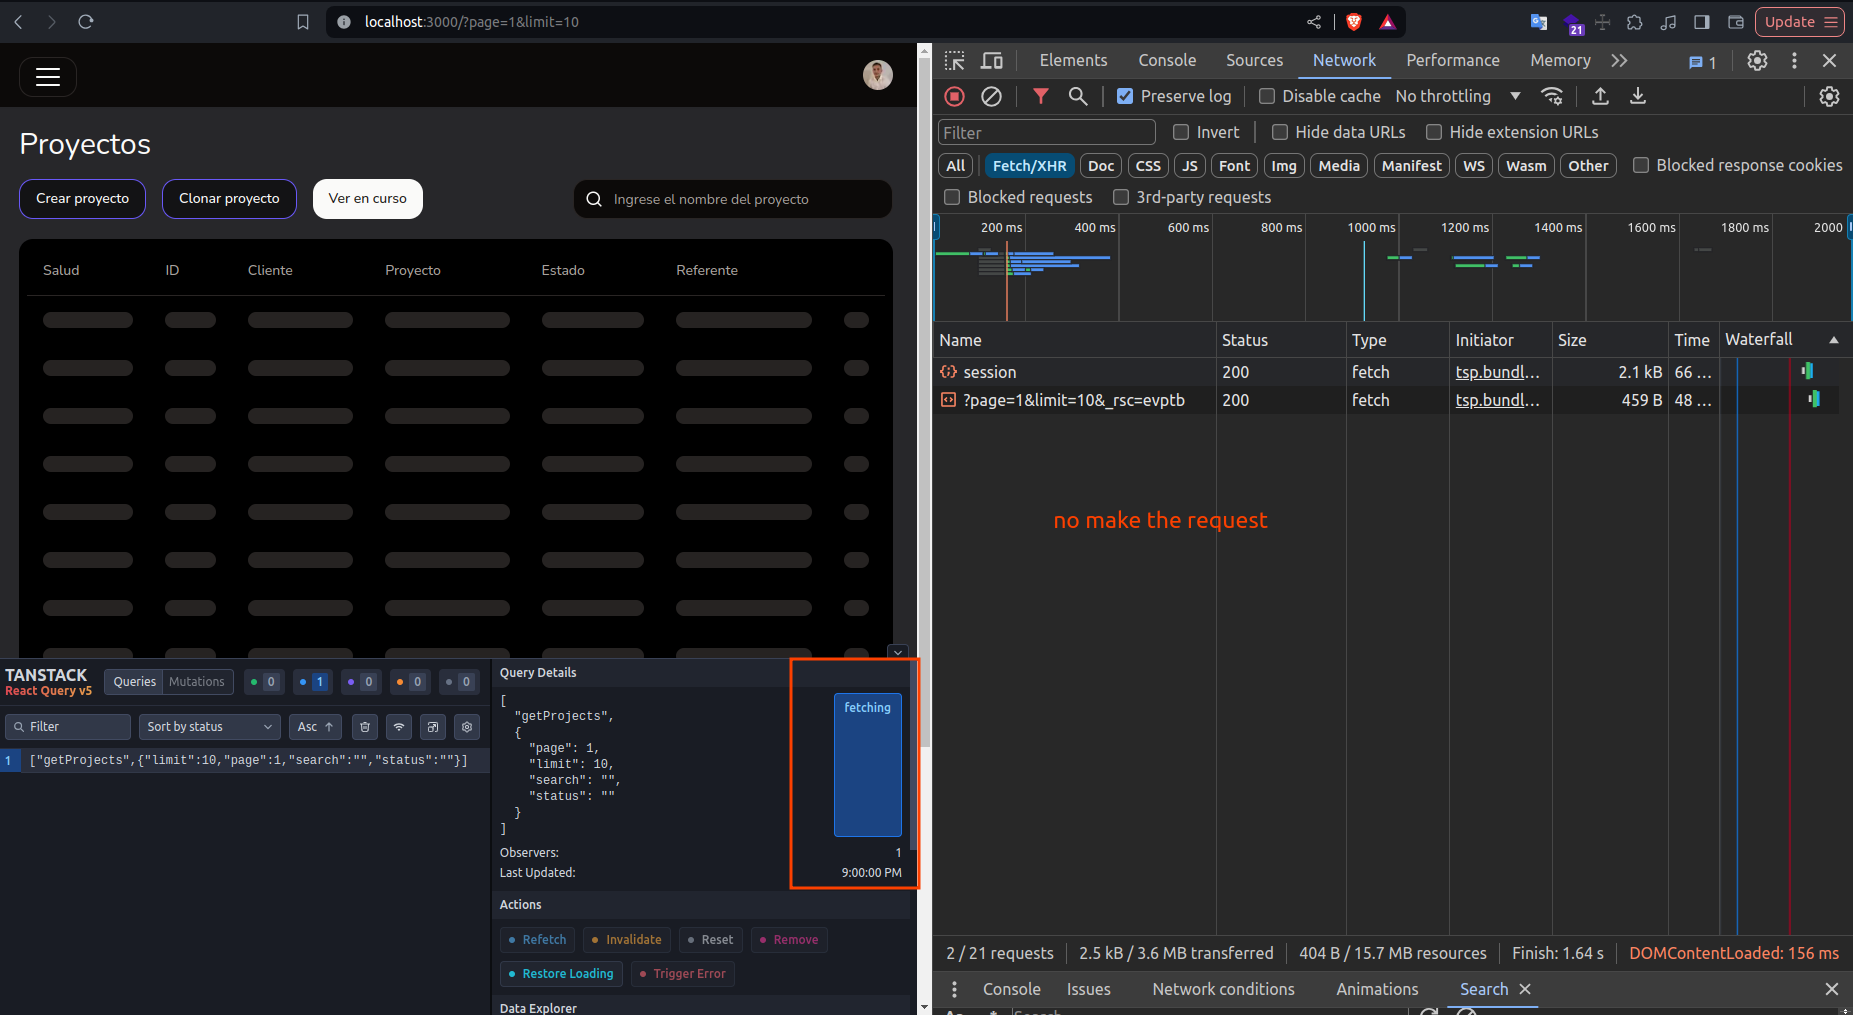
Task: Open the network search magnifier icon
Action: tap(1078, 96)
